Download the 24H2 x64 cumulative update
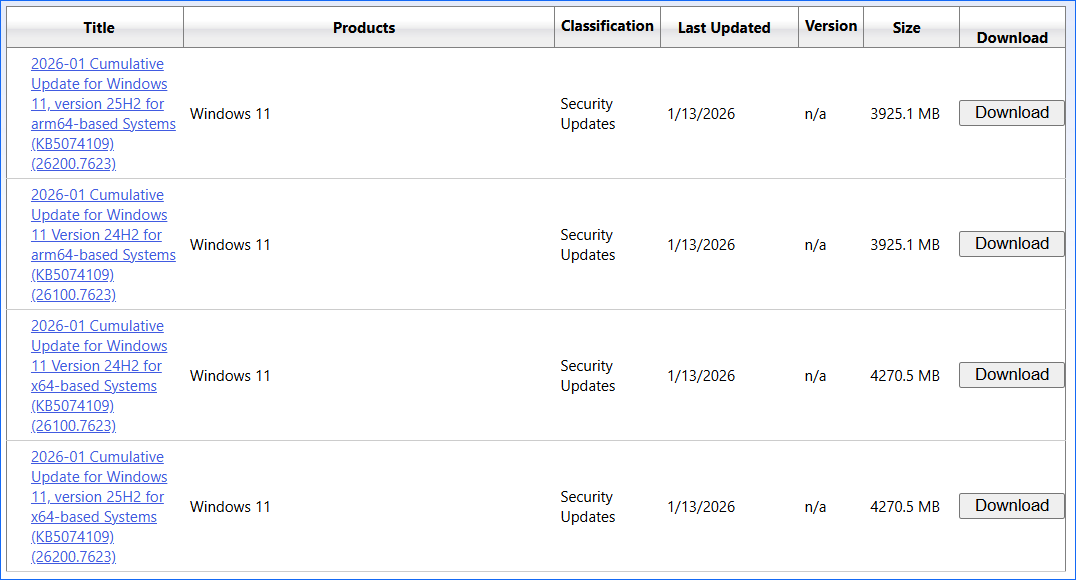The height and width of the screenshot is (580, 1076). click(x=1011, y=374)
